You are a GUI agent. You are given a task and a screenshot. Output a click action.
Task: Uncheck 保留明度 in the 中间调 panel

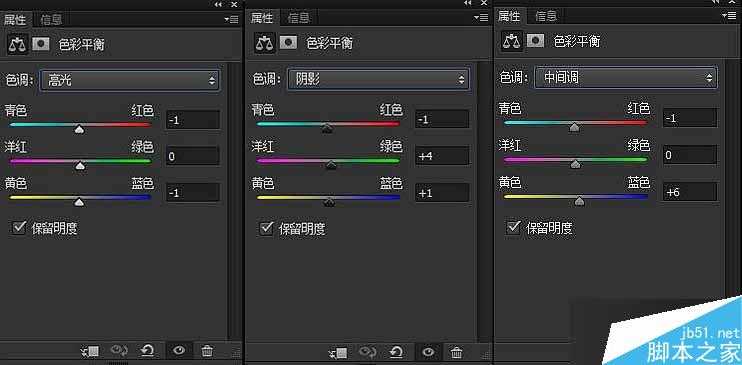click(x=513, y=227)
